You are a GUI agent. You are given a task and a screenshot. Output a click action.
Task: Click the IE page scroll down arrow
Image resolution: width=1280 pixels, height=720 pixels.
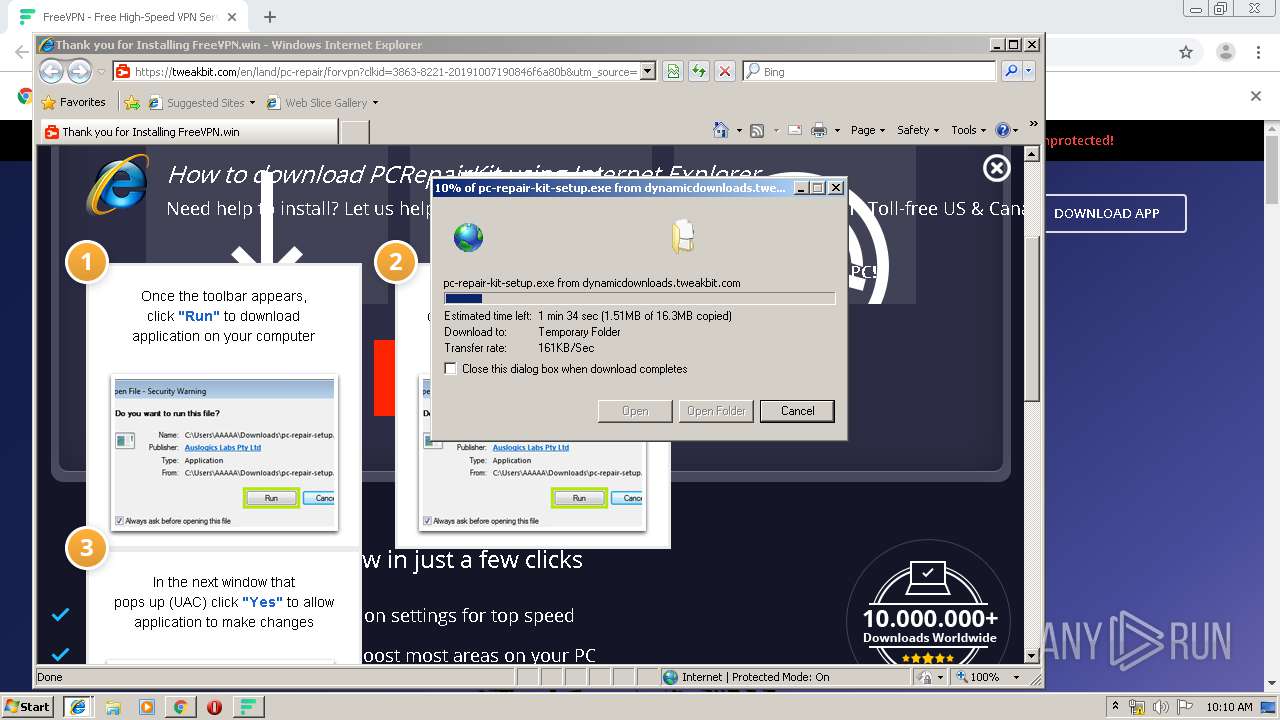[1032, 656]
